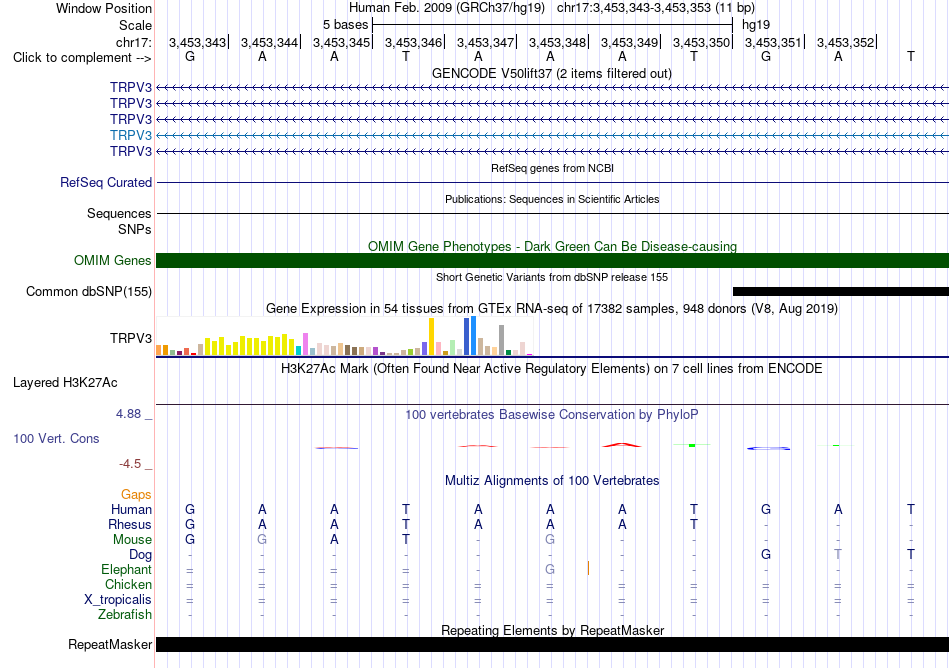Click the GENCODE V50lift37 track title

(x=551, y=73)
